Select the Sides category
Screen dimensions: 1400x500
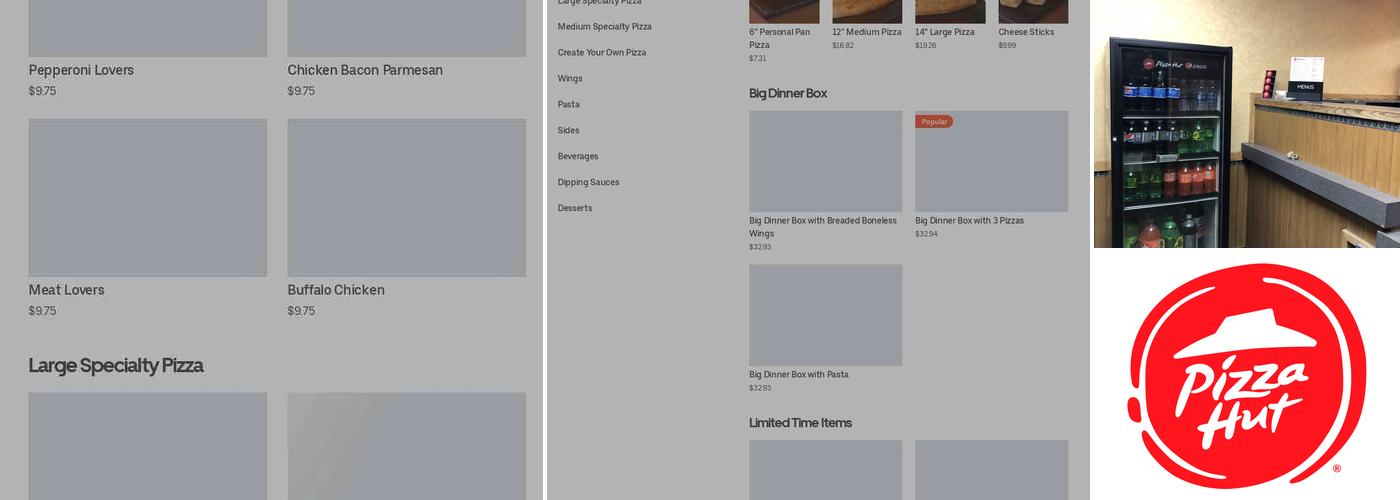569,131
